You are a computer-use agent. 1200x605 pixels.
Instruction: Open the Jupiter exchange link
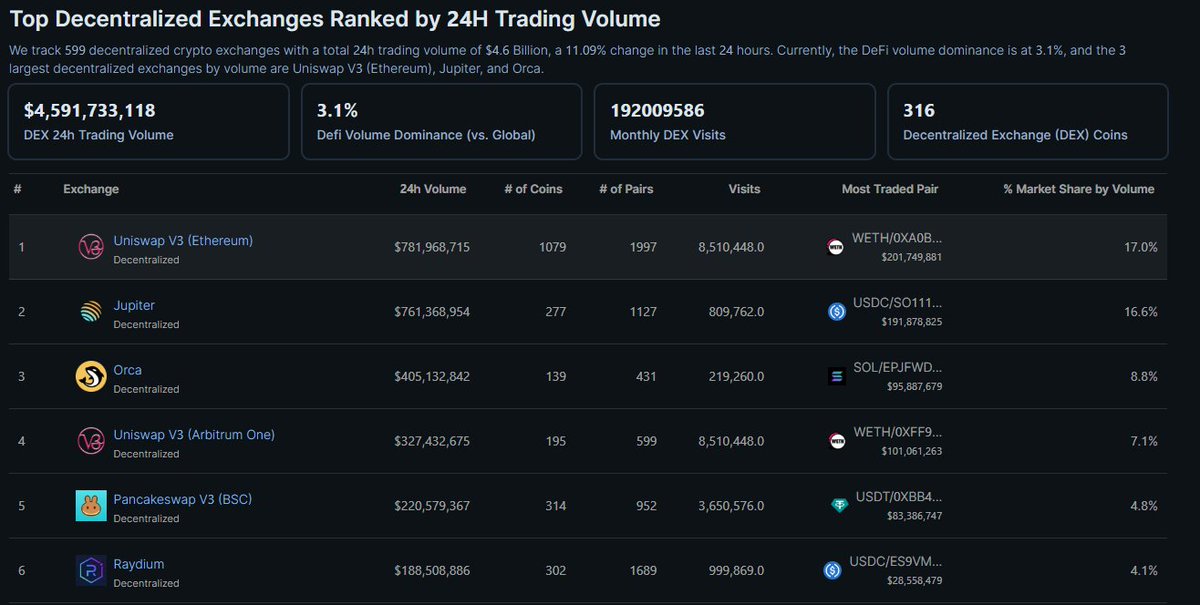(x=134, y=306)
